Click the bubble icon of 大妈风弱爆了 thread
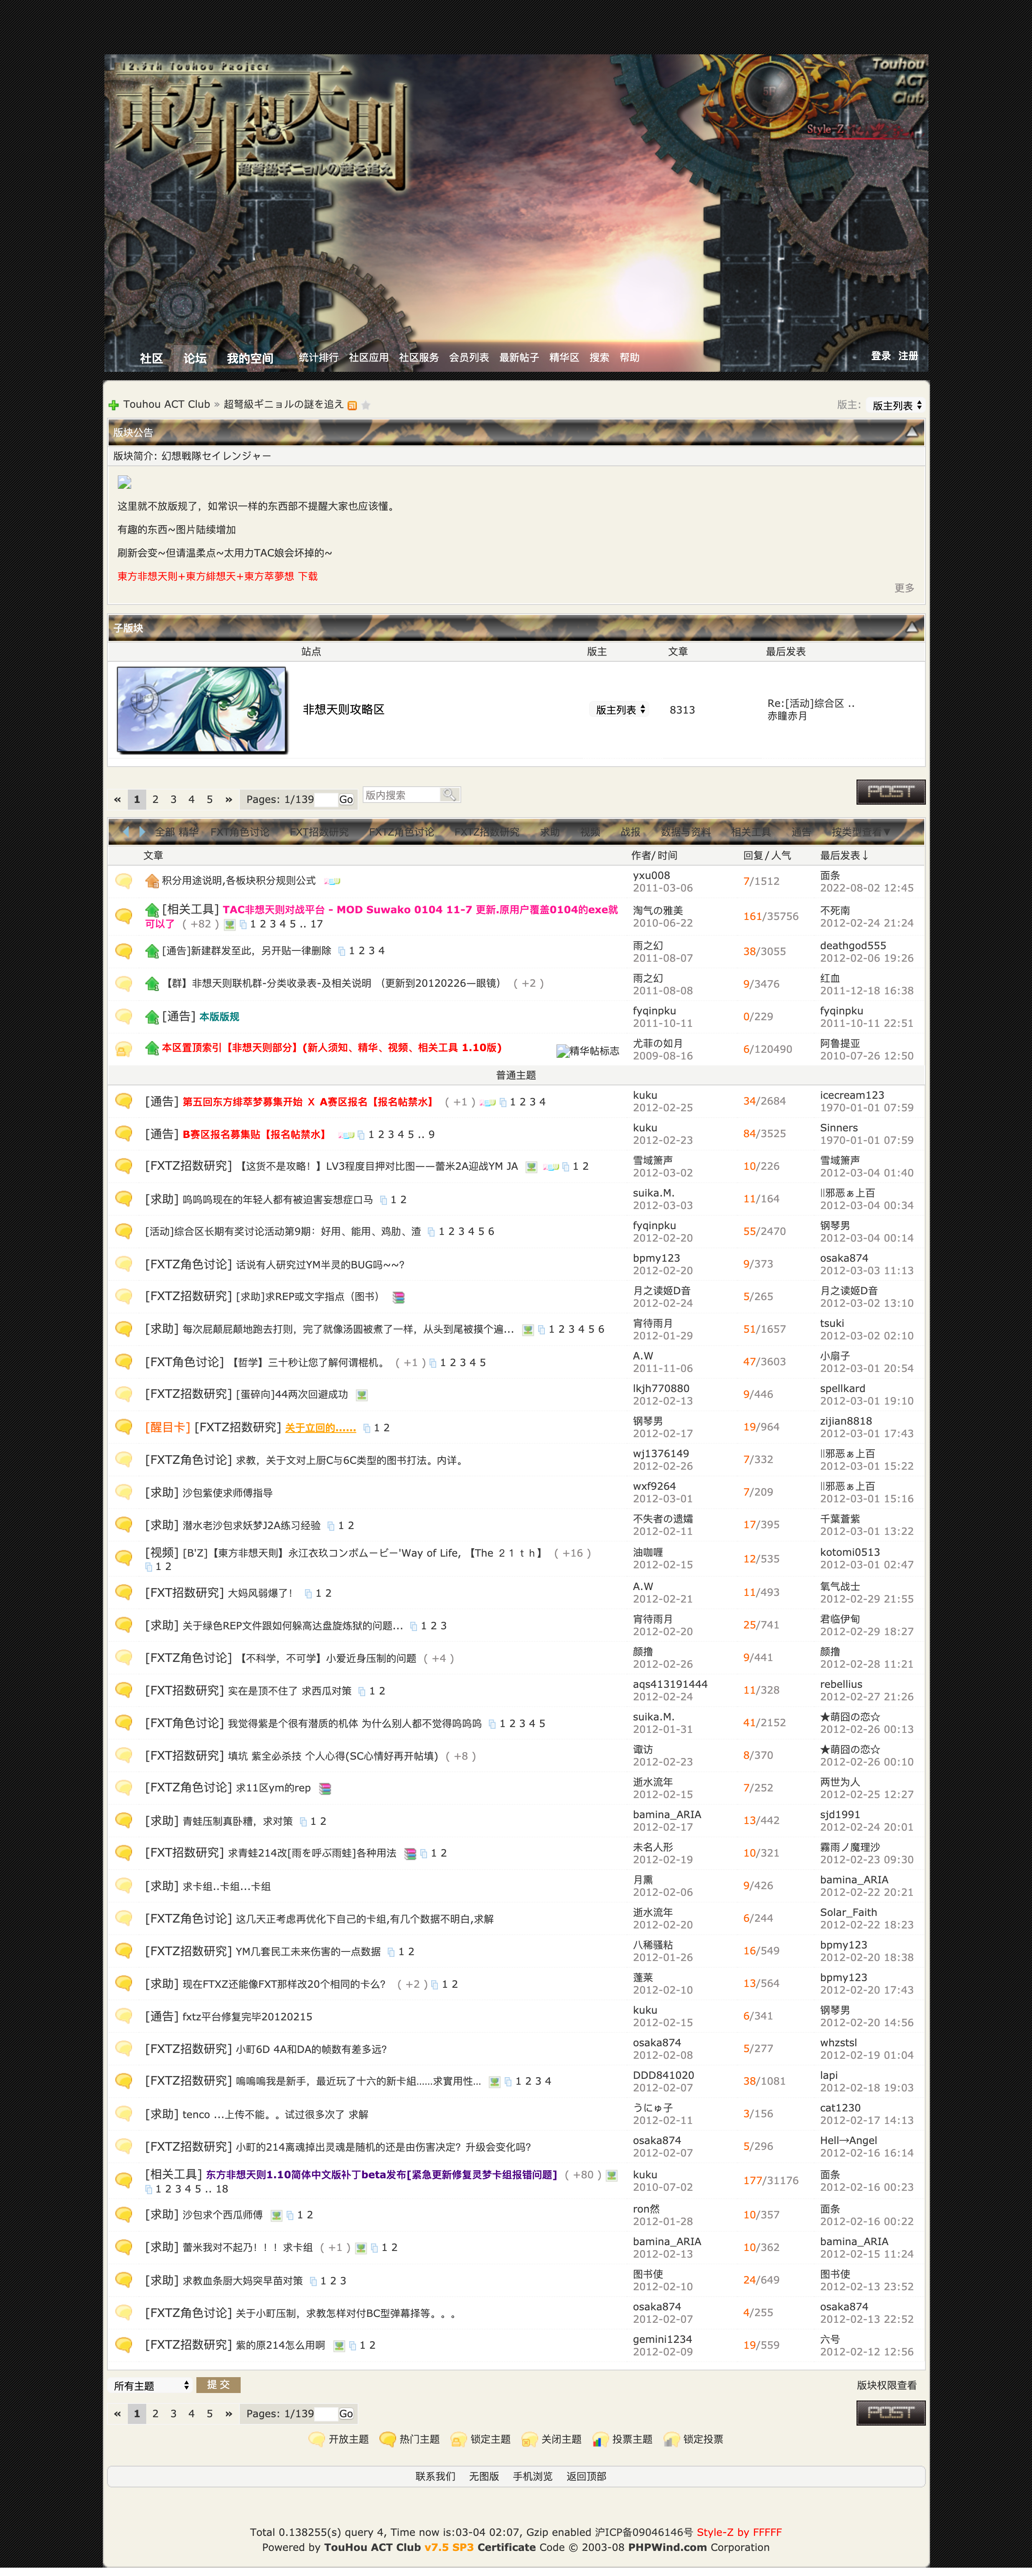 point(124,1592)
